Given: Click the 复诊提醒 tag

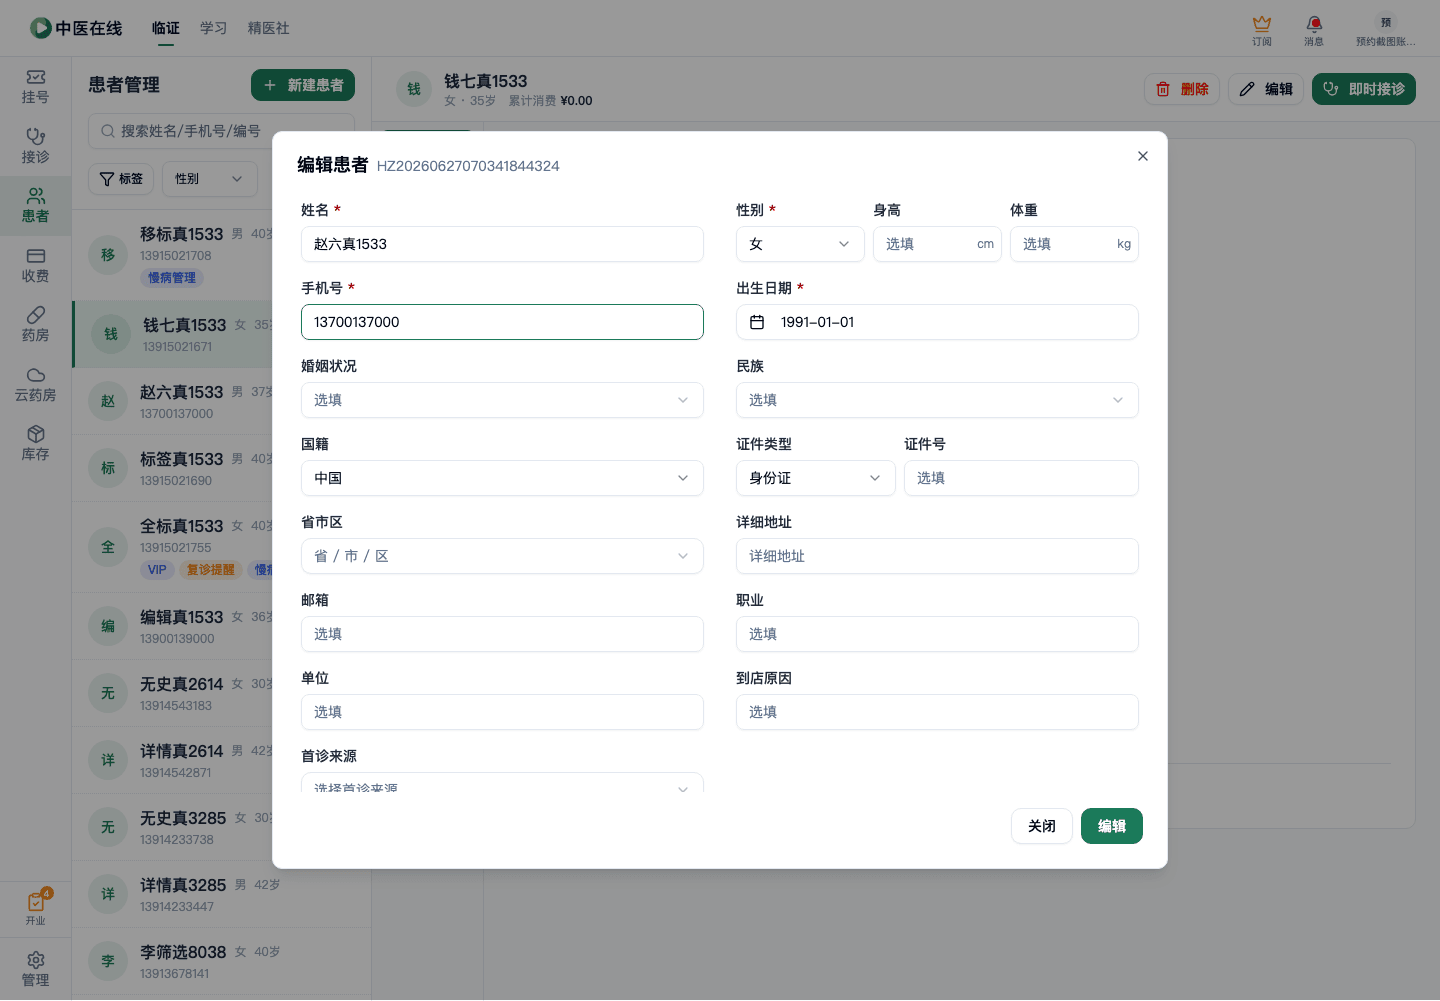Looking at the screenshot, I should 211,570.
